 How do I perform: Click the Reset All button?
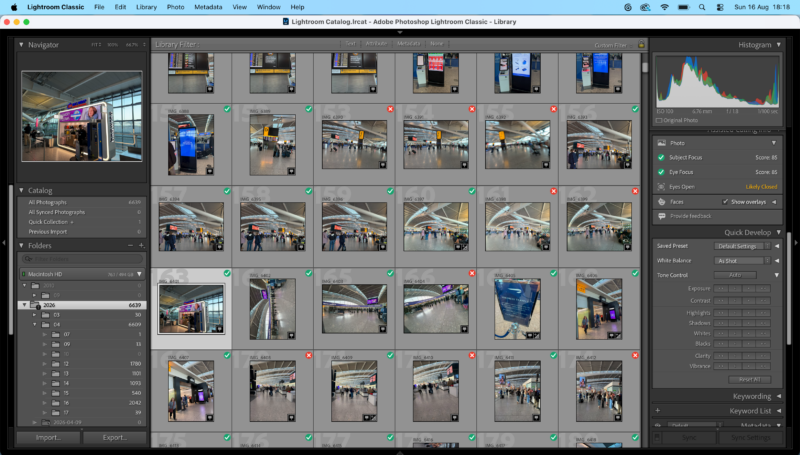[749, 380]
